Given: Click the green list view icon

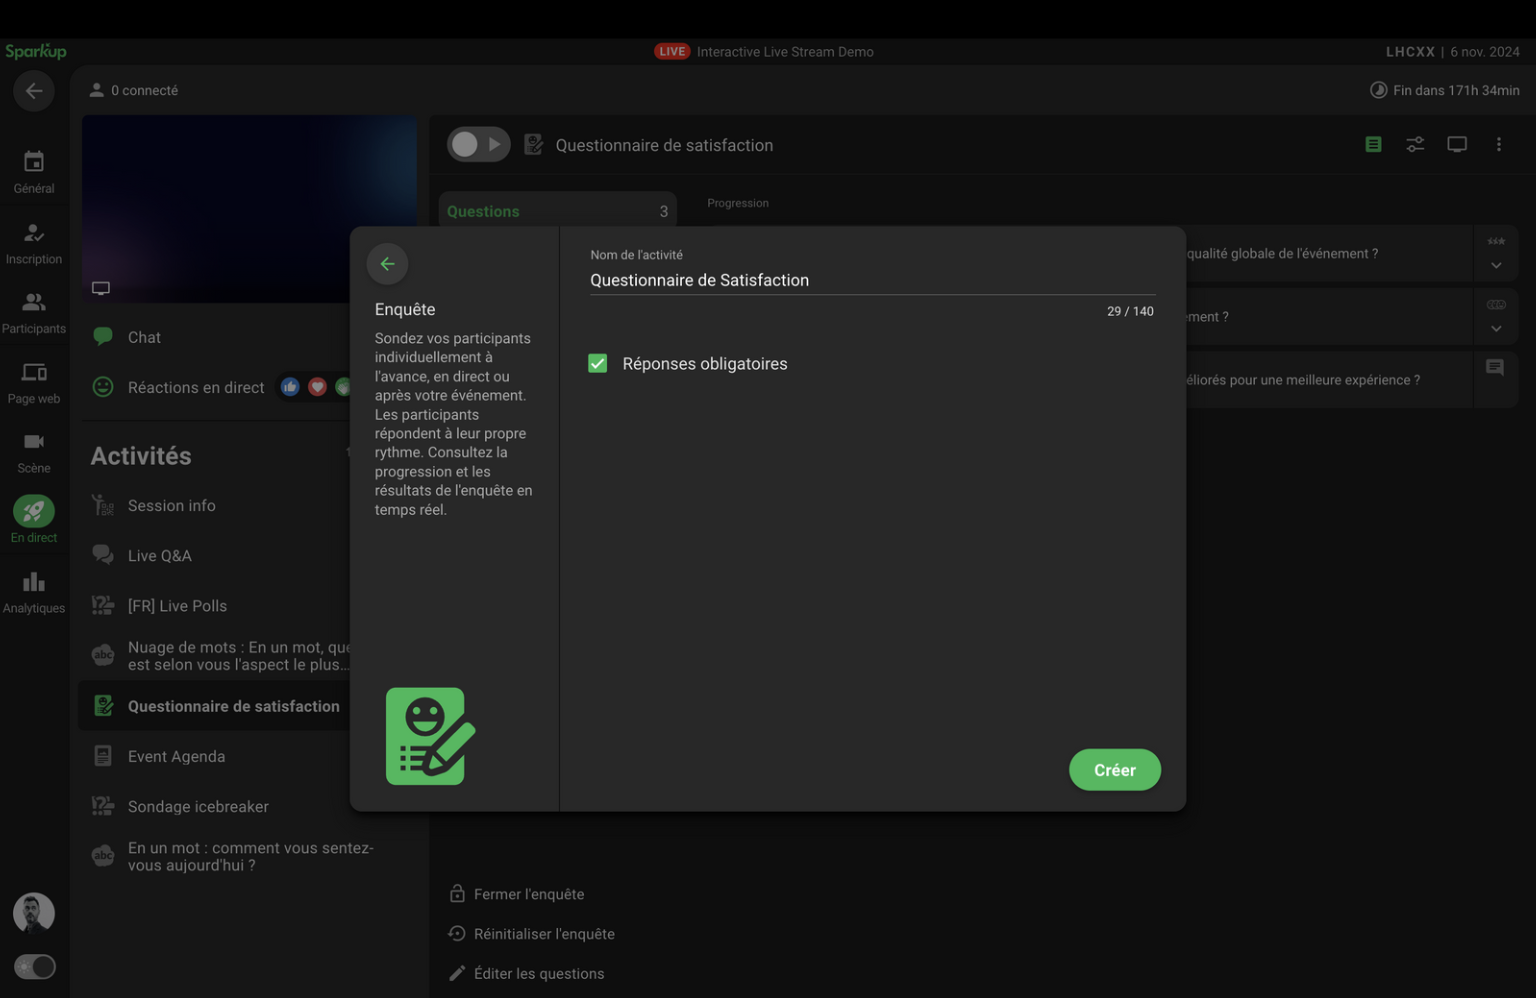Looking at the screenshot, I should [1373, 145].
